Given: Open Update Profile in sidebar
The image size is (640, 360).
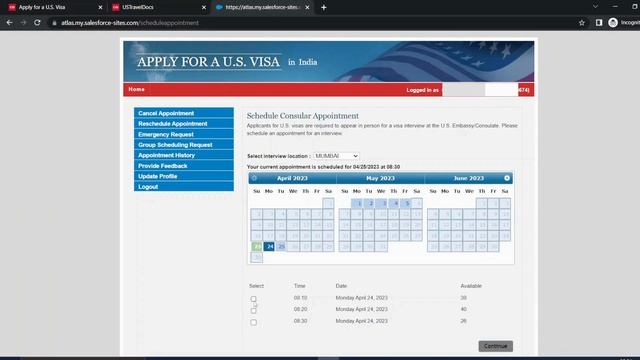Looking at the screenshot, I should point(184,176).
